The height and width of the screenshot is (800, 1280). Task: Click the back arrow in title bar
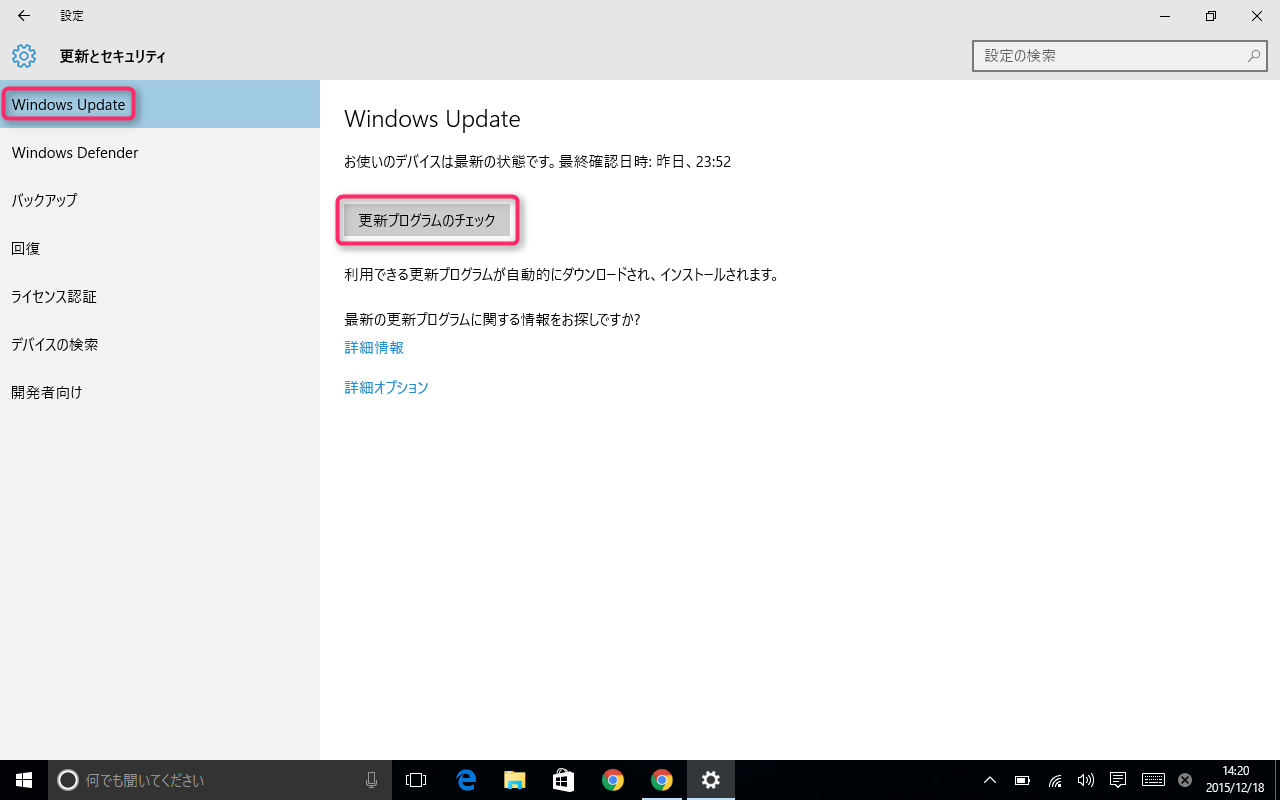point(24,16)
